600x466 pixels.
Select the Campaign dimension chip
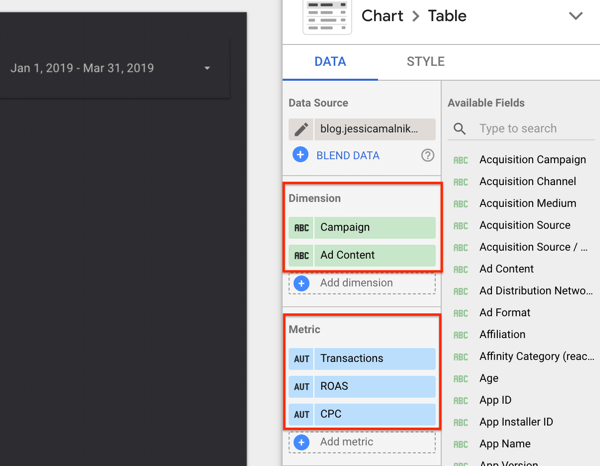(375, 228)
